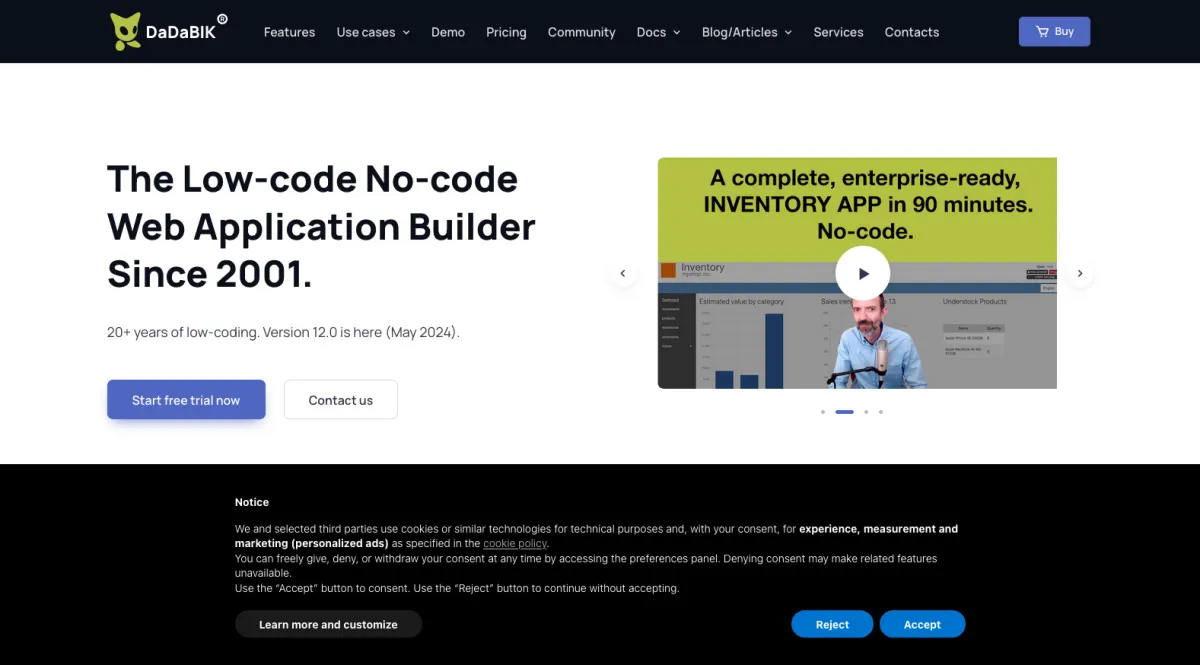Screen dimensions: 1200x665
Task: Click Start free trial now
Action: [x=186, y=400]
